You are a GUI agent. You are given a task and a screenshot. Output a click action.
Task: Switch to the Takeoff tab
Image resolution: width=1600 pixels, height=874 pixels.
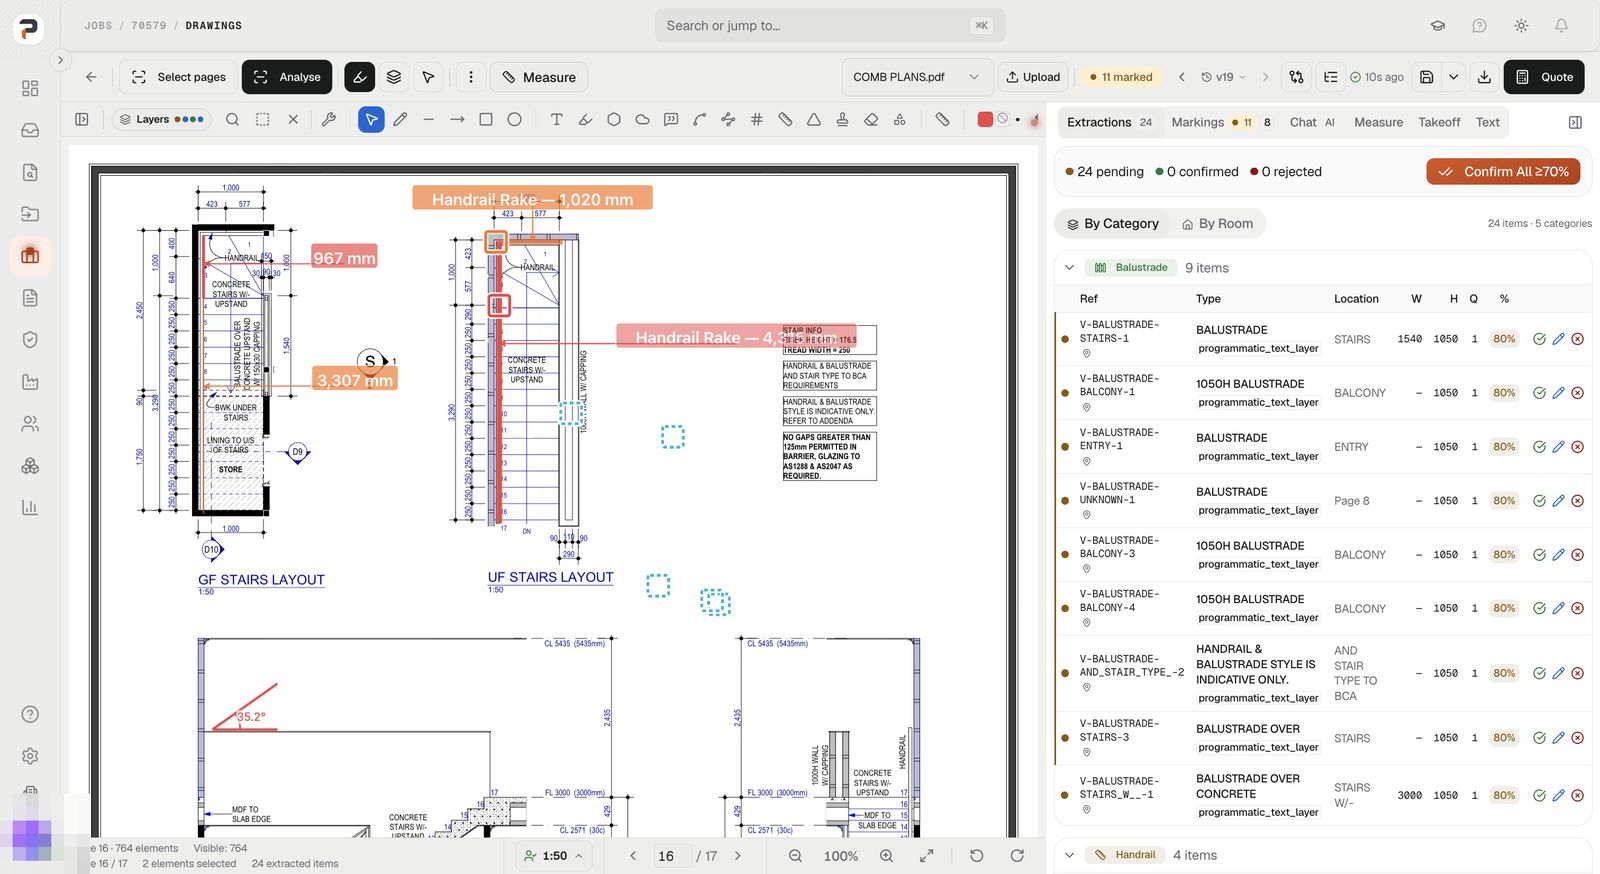coord(1439,122)
